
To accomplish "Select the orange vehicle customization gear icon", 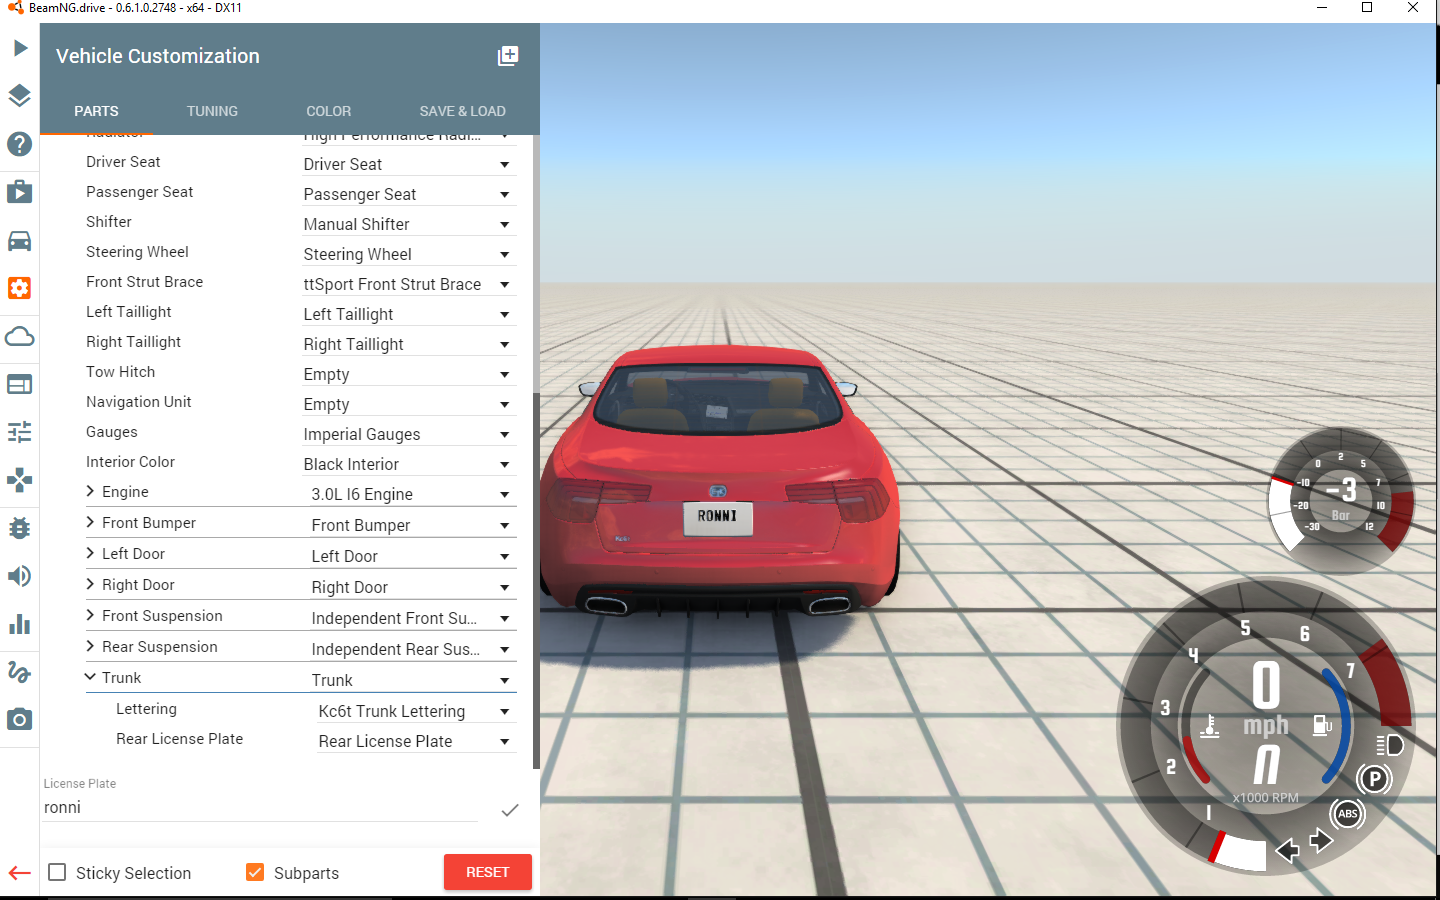I will 20,288.
